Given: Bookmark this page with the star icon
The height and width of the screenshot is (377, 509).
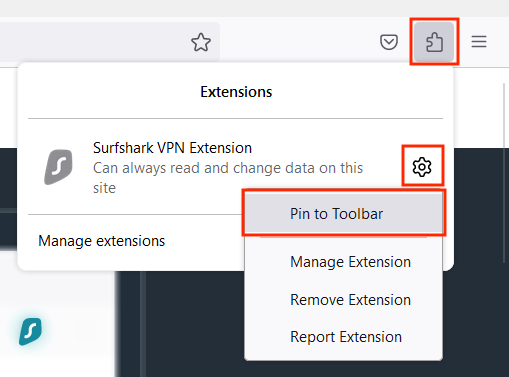Looking at the screenshot, I should pyautogui.click(x=201, y=42).
